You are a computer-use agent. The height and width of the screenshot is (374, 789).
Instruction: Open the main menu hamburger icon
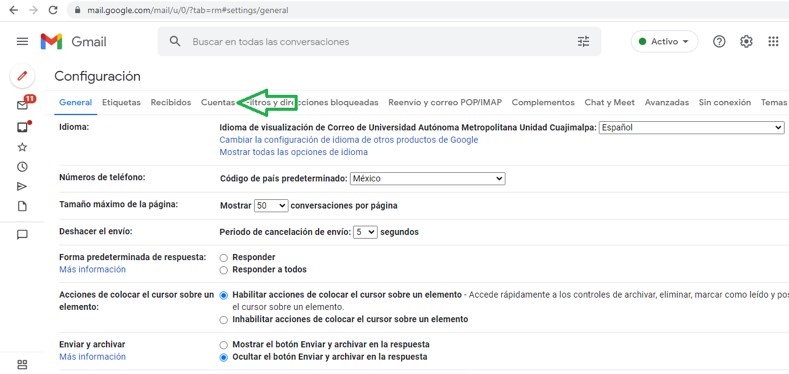click(x=22, y=41)
